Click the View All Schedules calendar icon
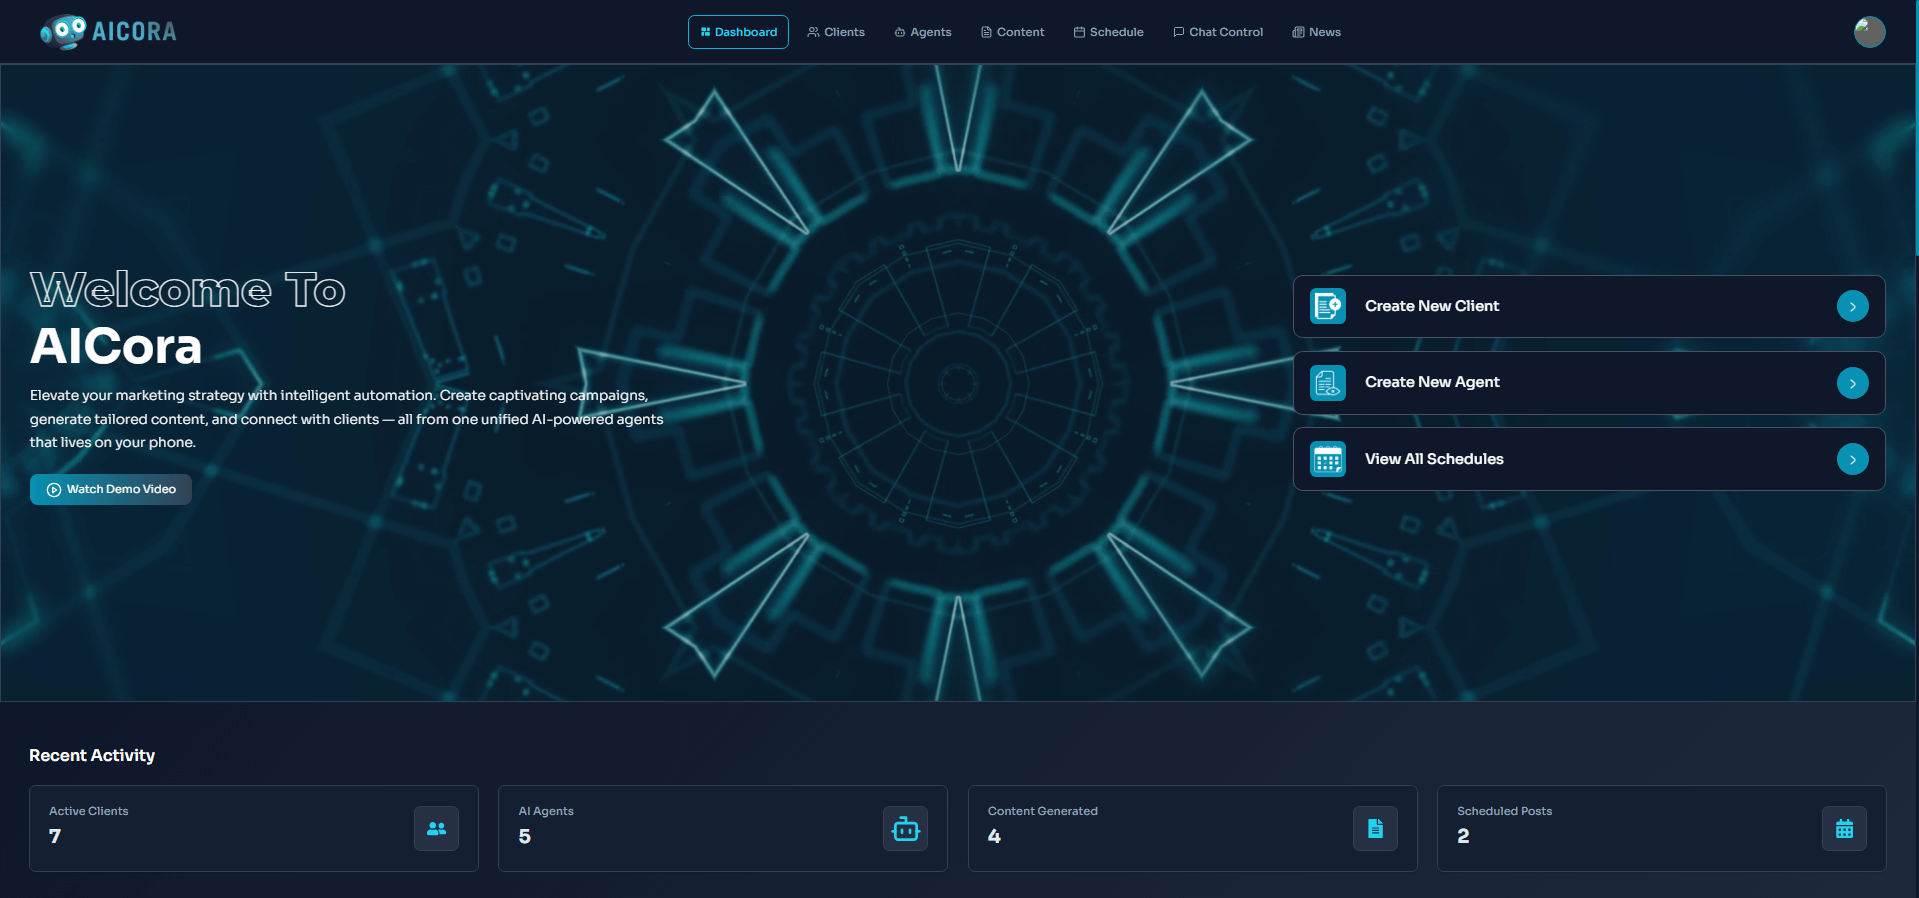 point(1328,459)
